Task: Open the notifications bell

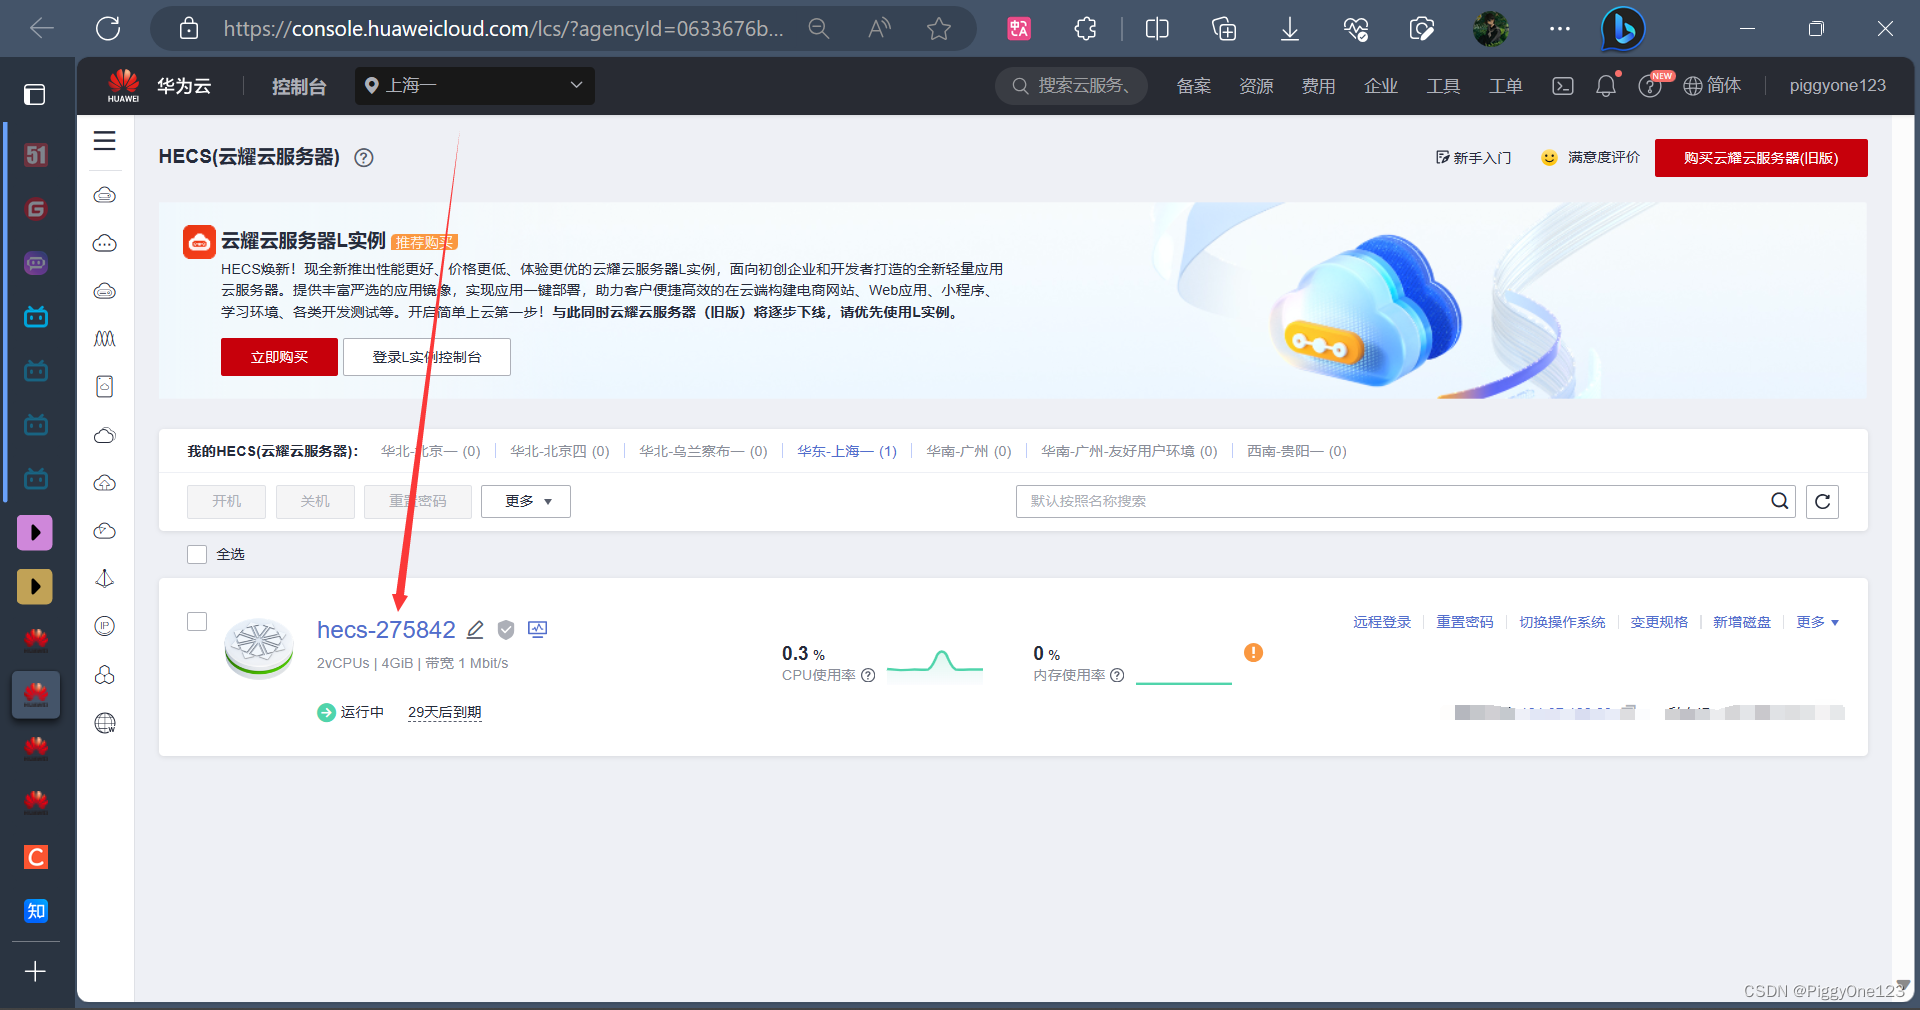Action: [x=1606, y=86]
